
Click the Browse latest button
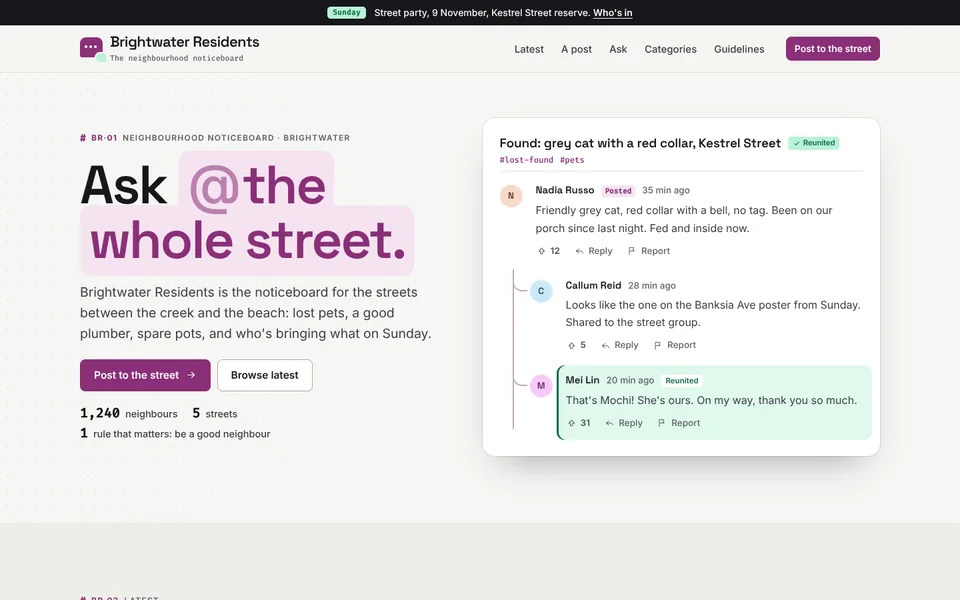(x=264, y=375)
